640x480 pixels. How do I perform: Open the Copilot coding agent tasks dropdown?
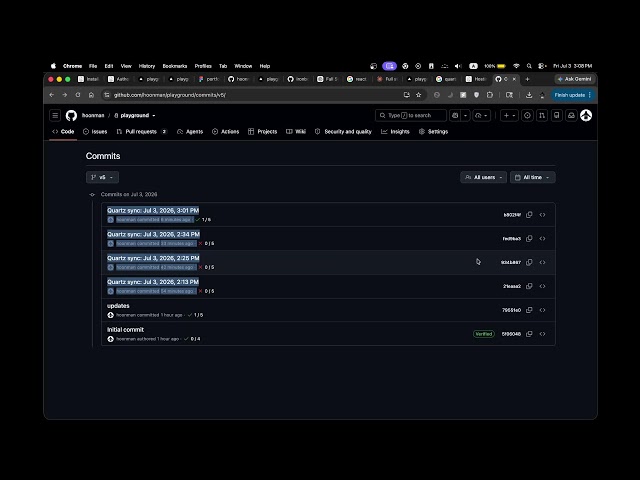click(482, 116)
